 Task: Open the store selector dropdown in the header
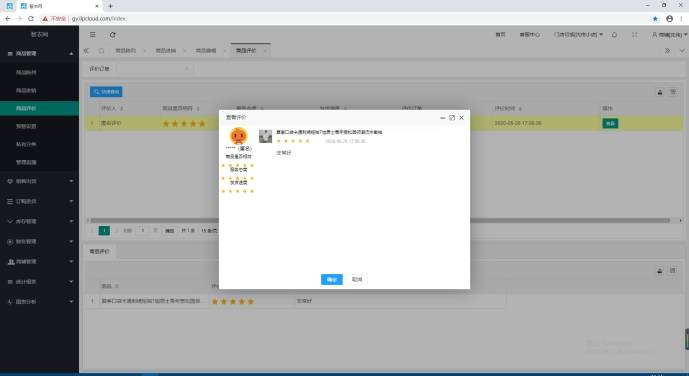[x=578, y=34]
